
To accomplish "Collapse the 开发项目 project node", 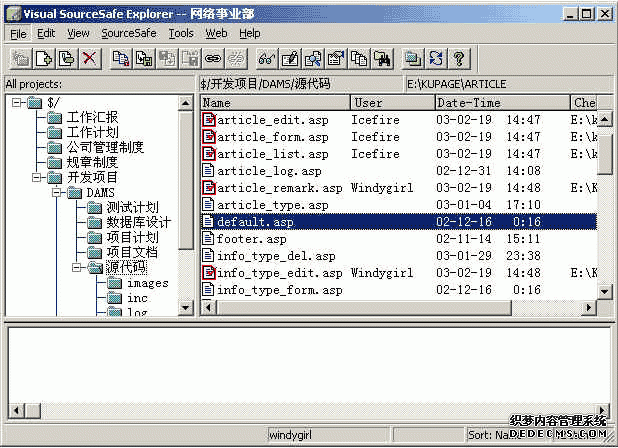I will pos(37,177).
